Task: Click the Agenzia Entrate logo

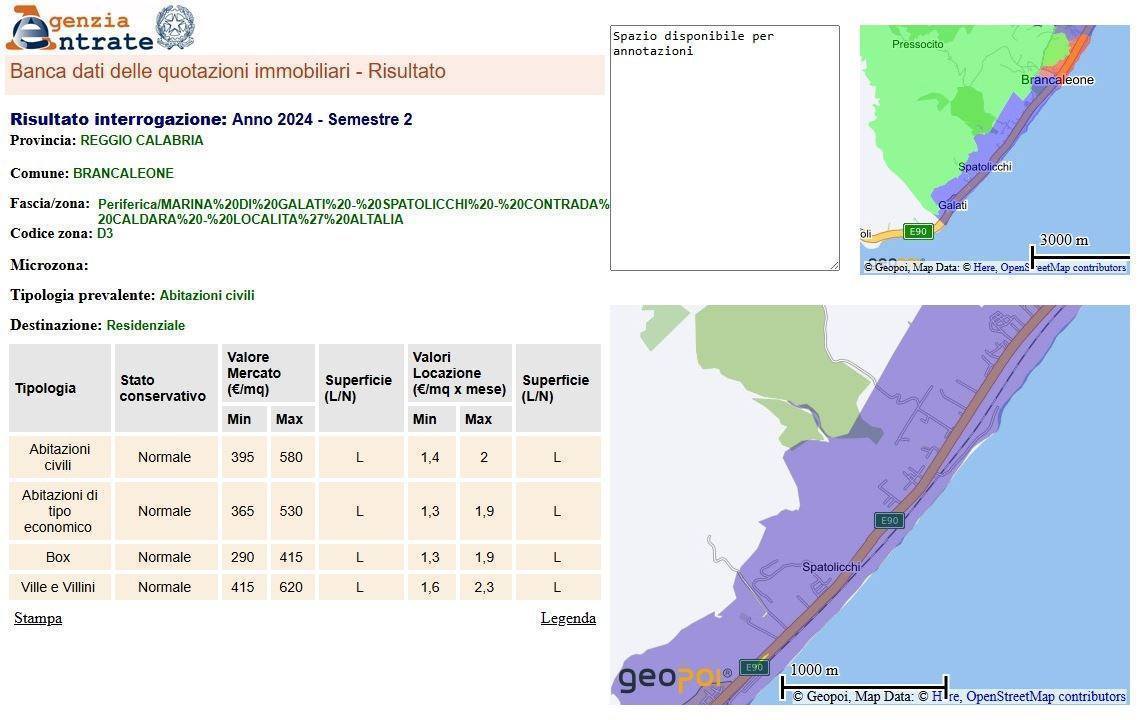Action: [x=78, y=29]
